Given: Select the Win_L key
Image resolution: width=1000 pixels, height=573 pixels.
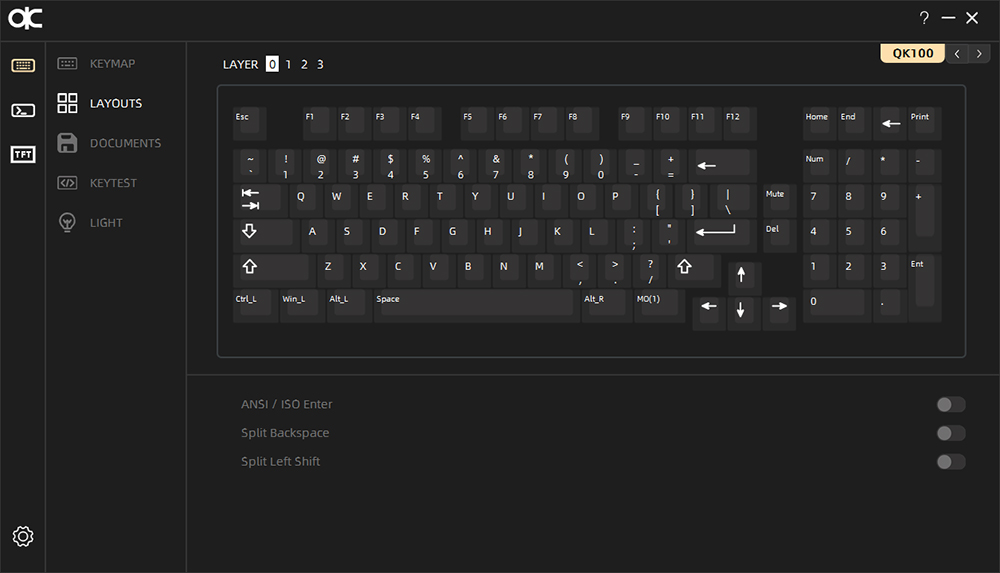Looking at the screenshot, I should [x=302, y=306].
